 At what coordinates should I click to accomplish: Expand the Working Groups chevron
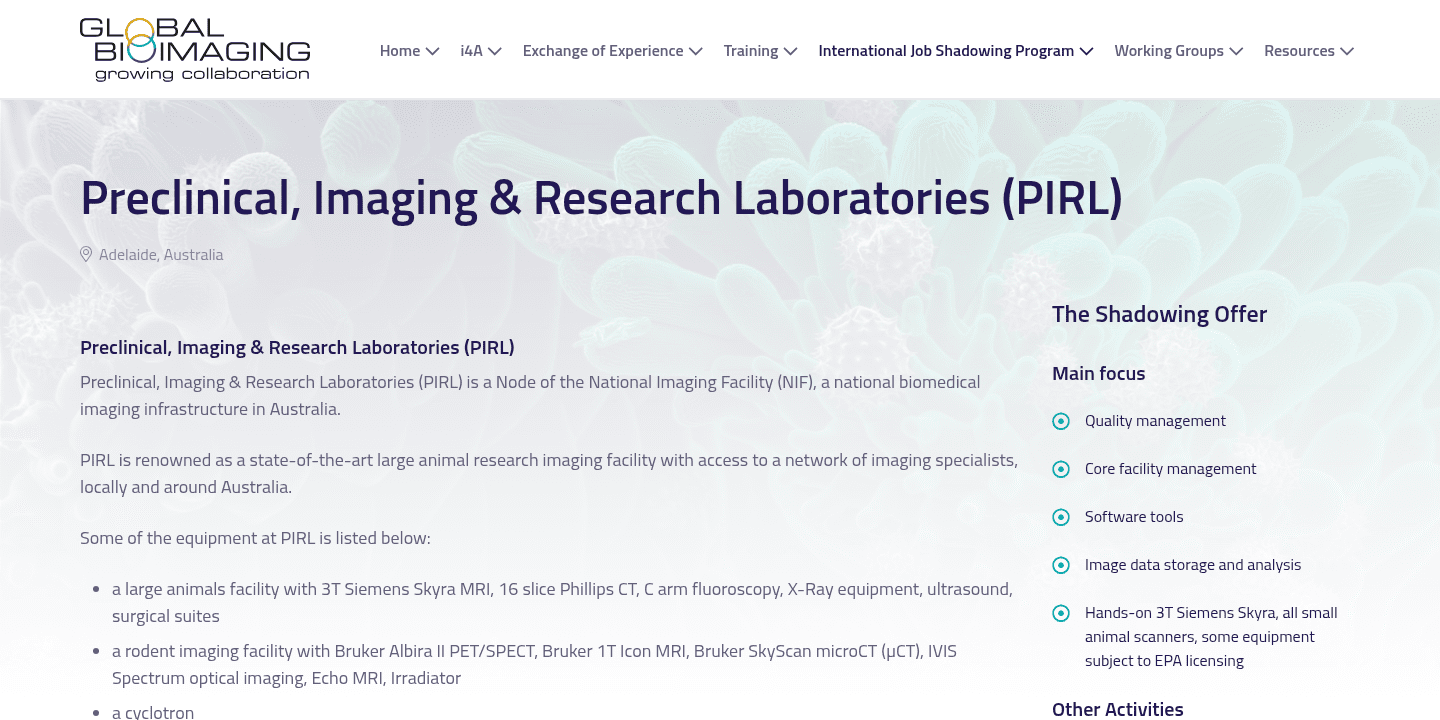[x=1236, y=51]
